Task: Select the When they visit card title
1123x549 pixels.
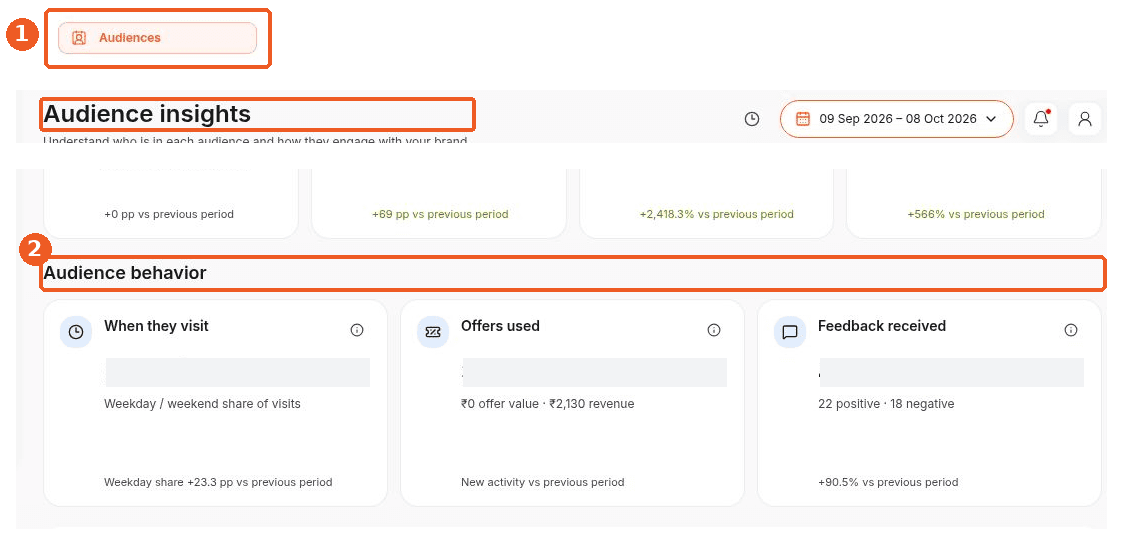Action: (x=156, y=326)
